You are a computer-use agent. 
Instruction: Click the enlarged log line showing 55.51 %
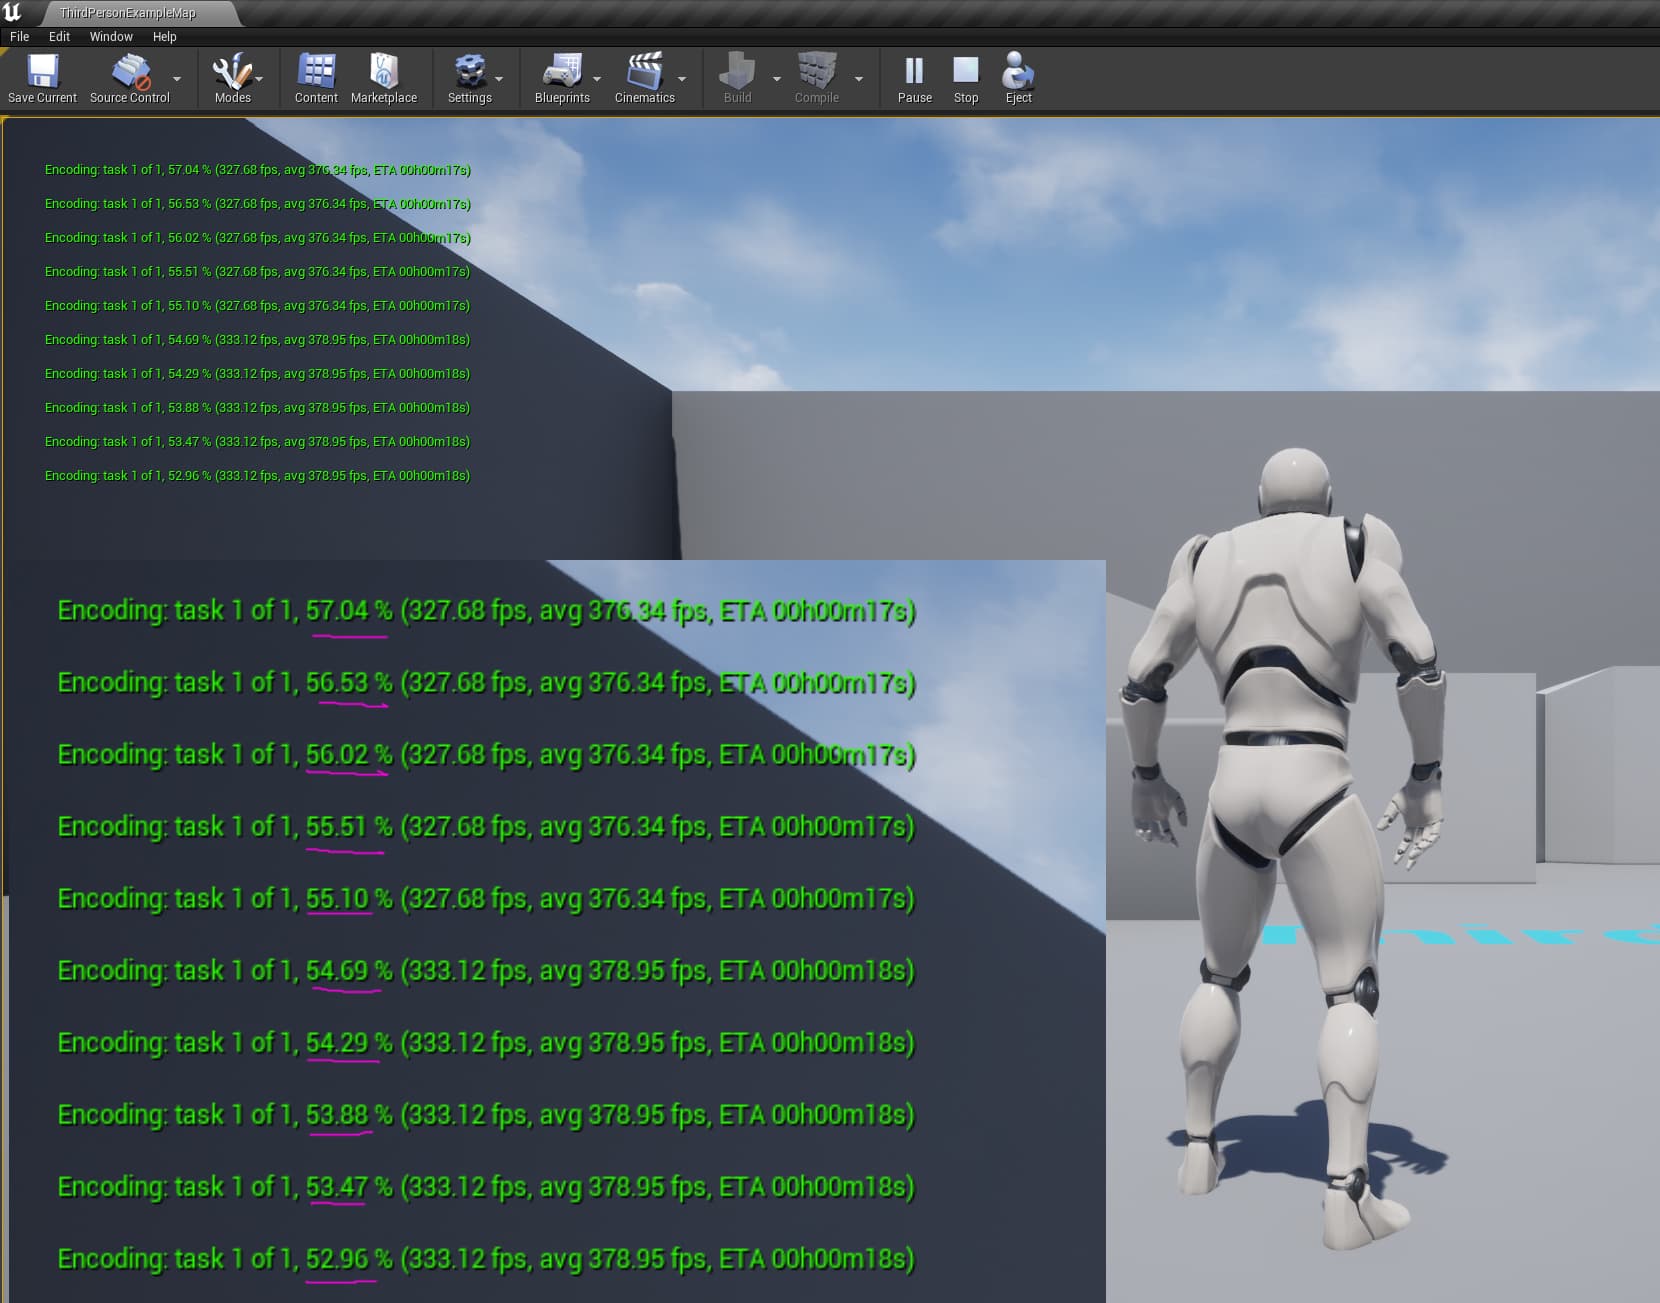(x=486, y=827)
